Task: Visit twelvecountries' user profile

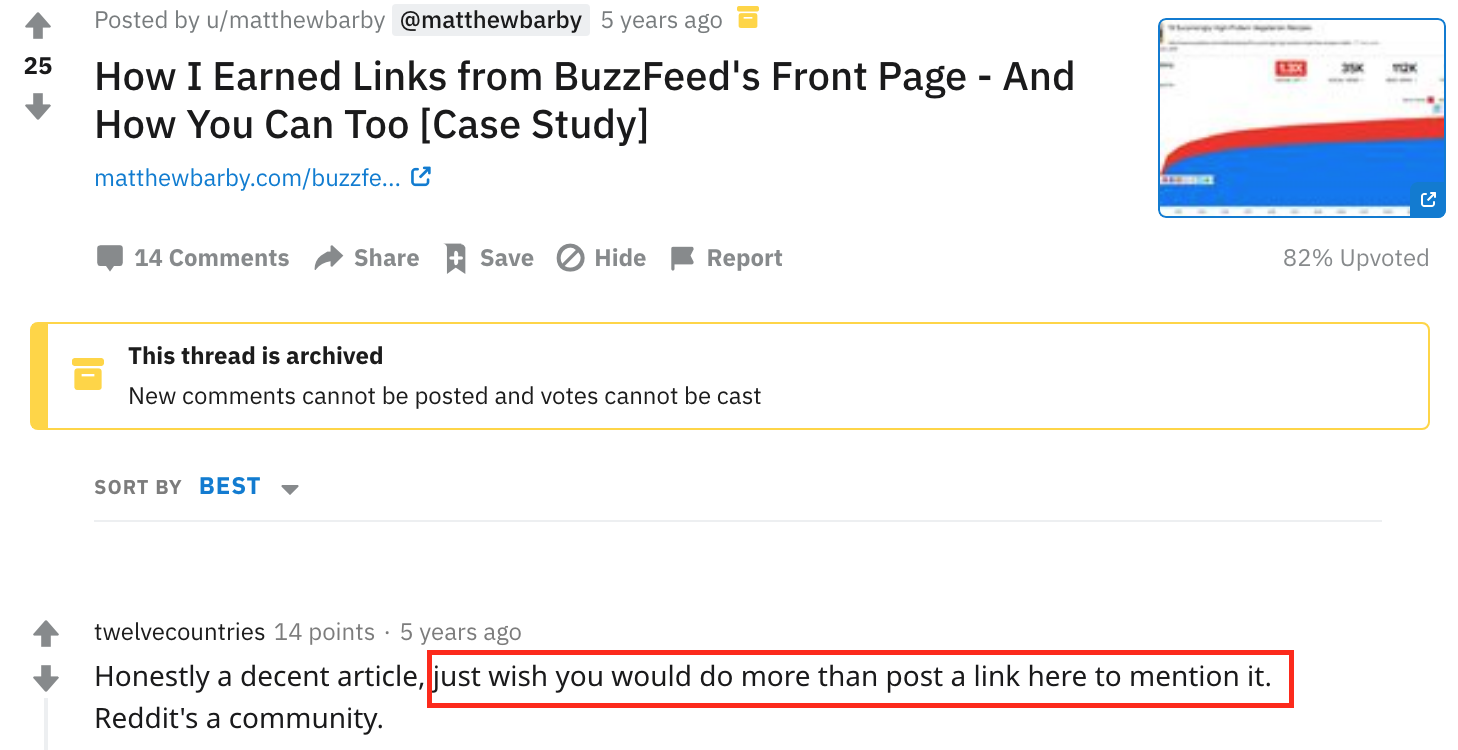Action: click(179, 632)
